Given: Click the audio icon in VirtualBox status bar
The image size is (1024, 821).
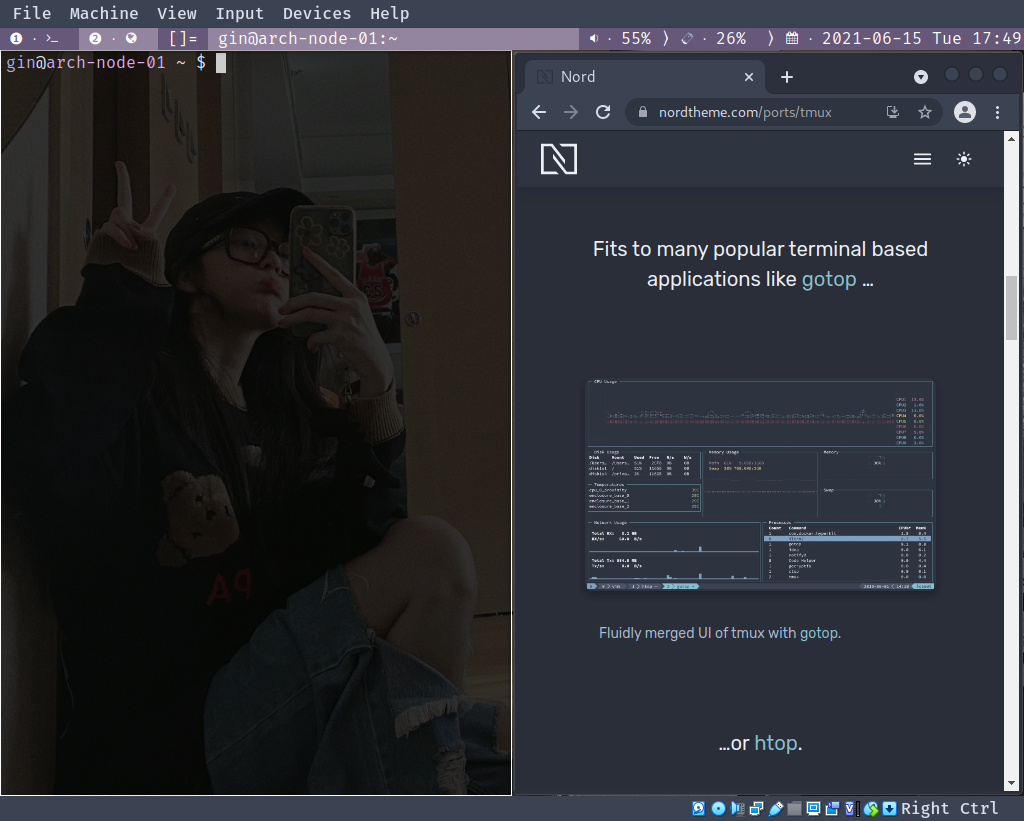Looking at the screenshot, I should click(737, 808).
